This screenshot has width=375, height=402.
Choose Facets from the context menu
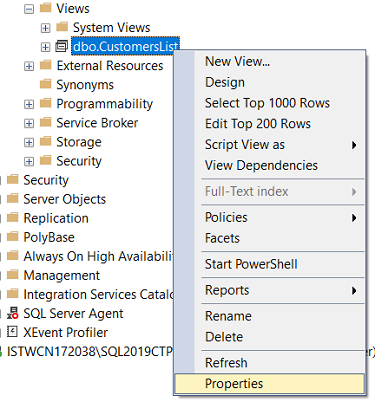269,238
